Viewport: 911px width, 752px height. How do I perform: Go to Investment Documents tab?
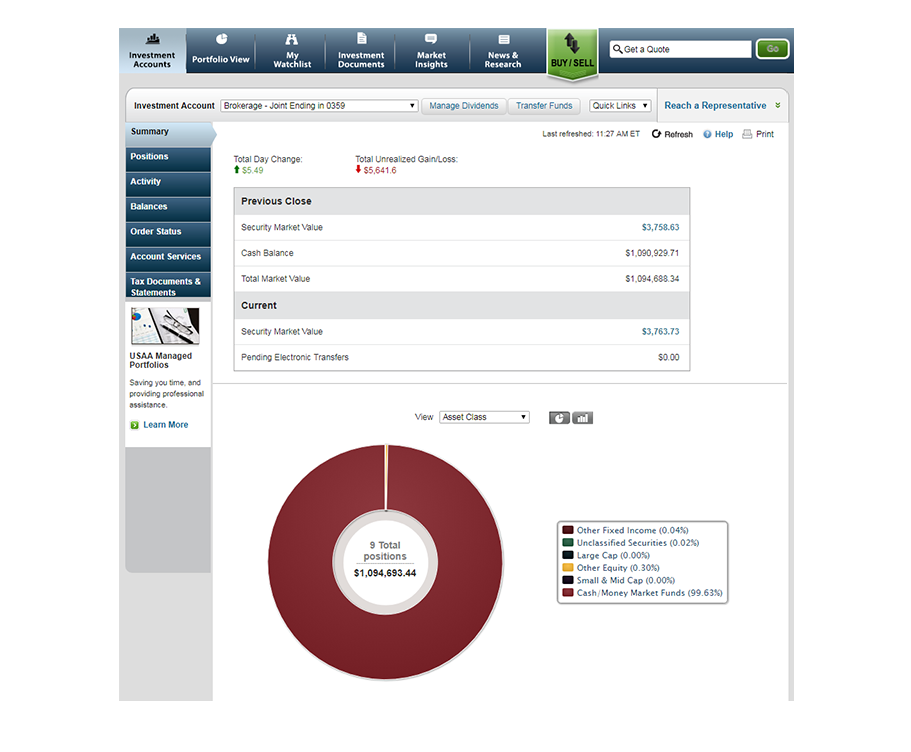coord(361,51)
